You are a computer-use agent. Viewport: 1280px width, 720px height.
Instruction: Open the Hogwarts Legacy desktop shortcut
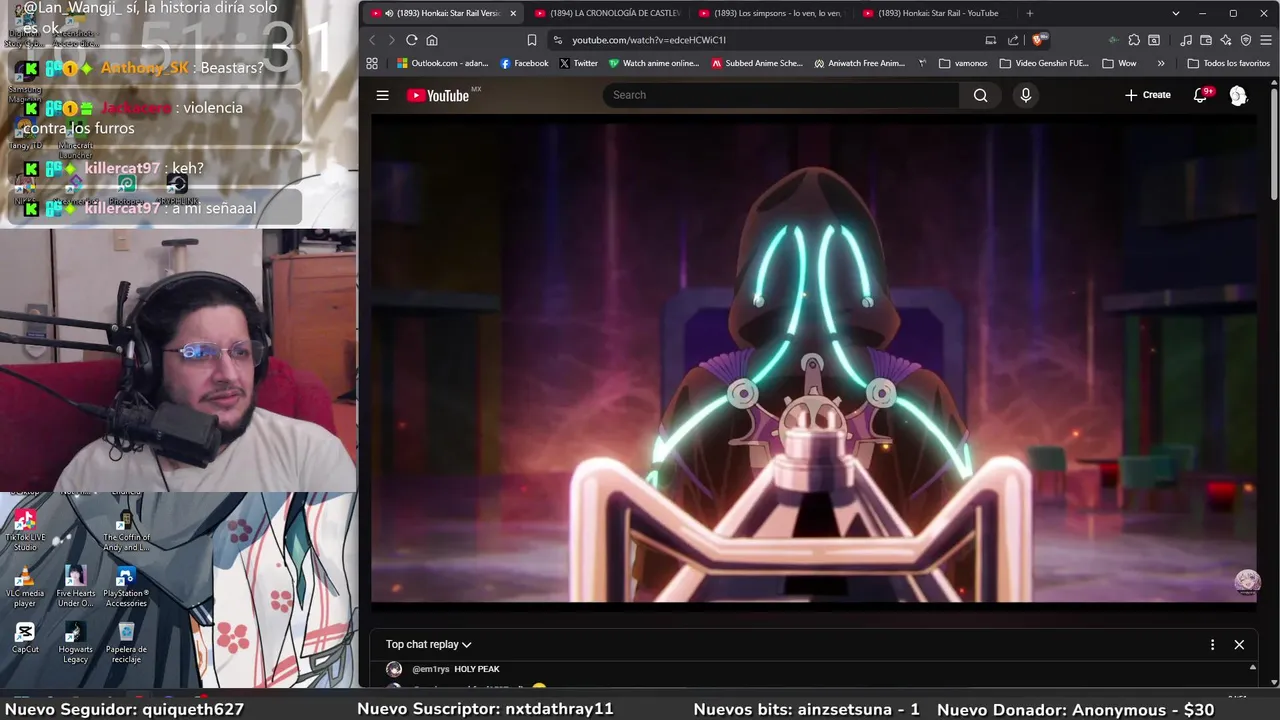75,643
